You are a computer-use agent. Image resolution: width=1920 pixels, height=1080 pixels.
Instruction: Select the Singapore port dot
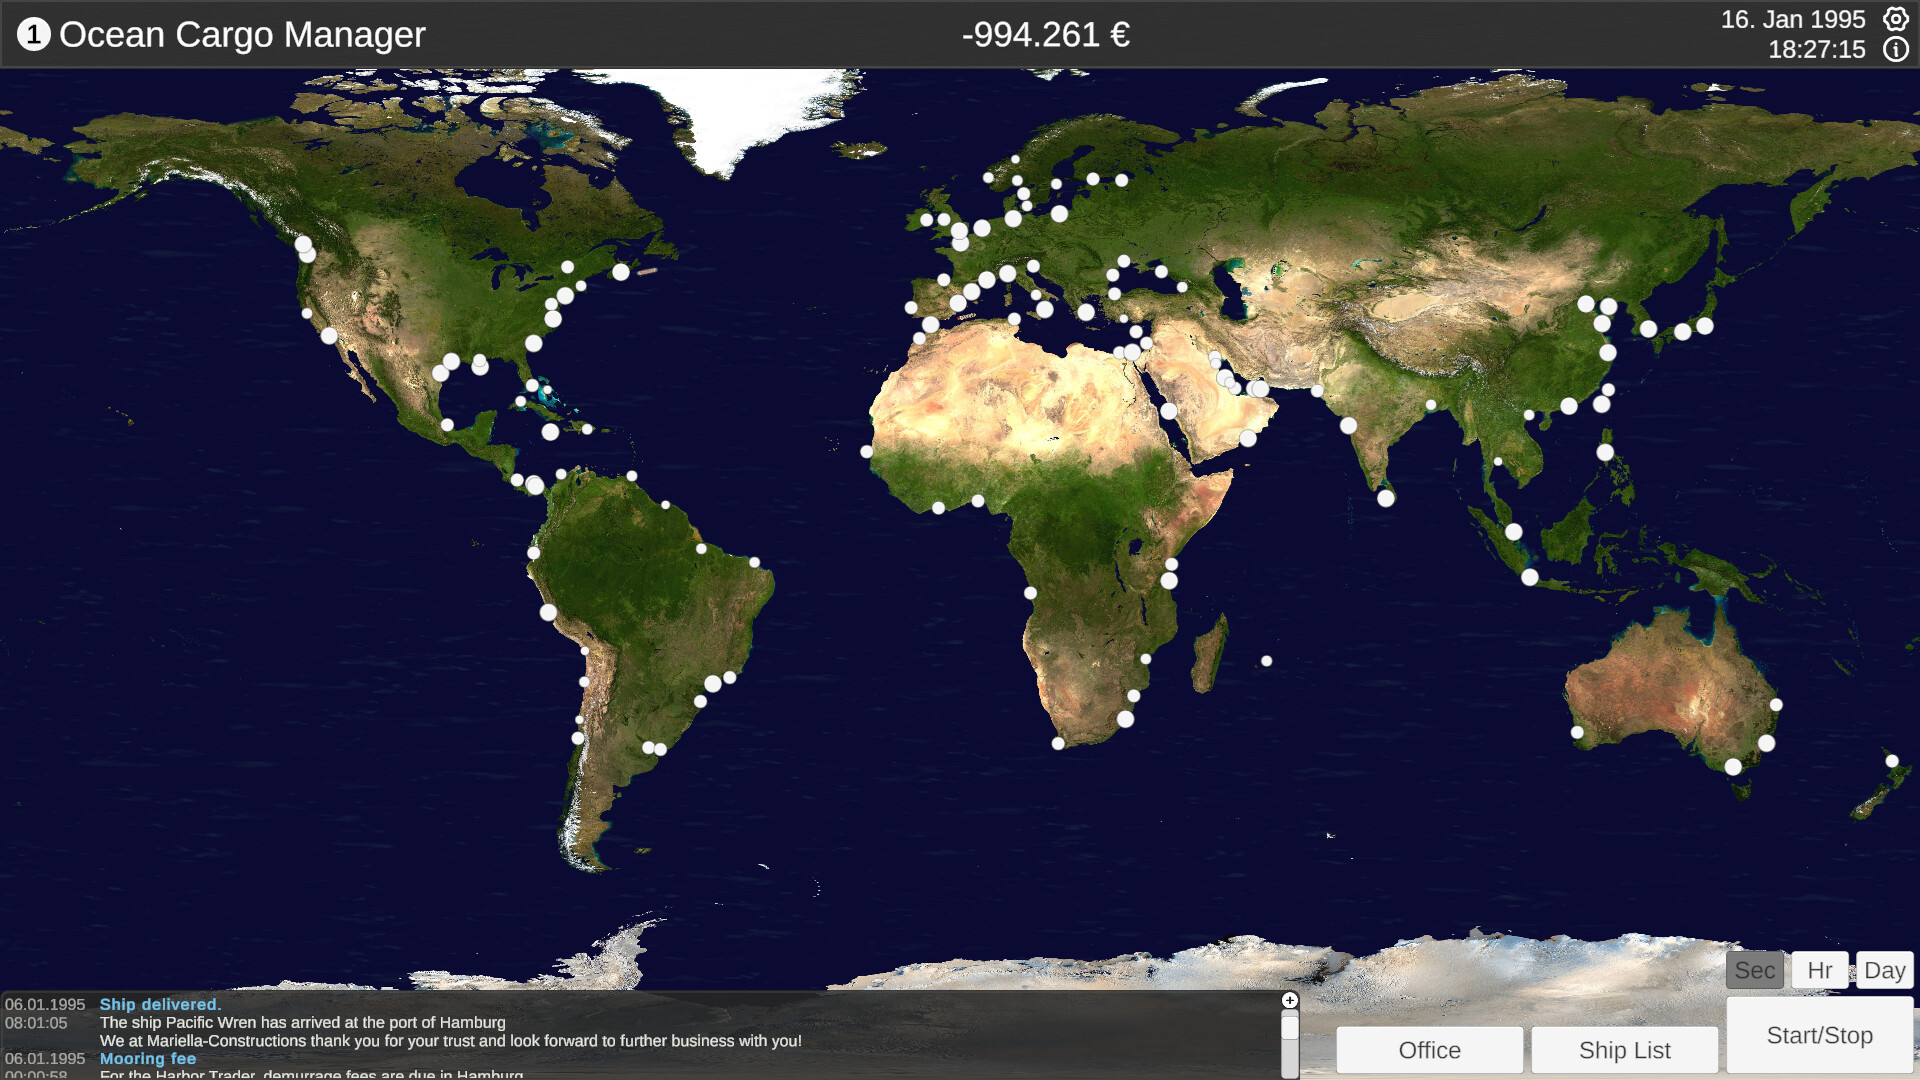pos(1514,532)
